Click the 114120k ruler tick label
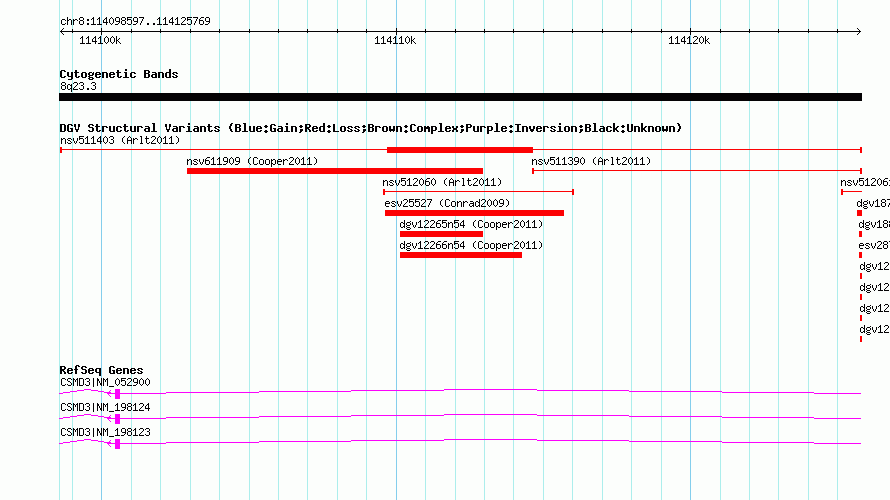The height and width of the screenshot is (500, 890). tap(689, 40)
